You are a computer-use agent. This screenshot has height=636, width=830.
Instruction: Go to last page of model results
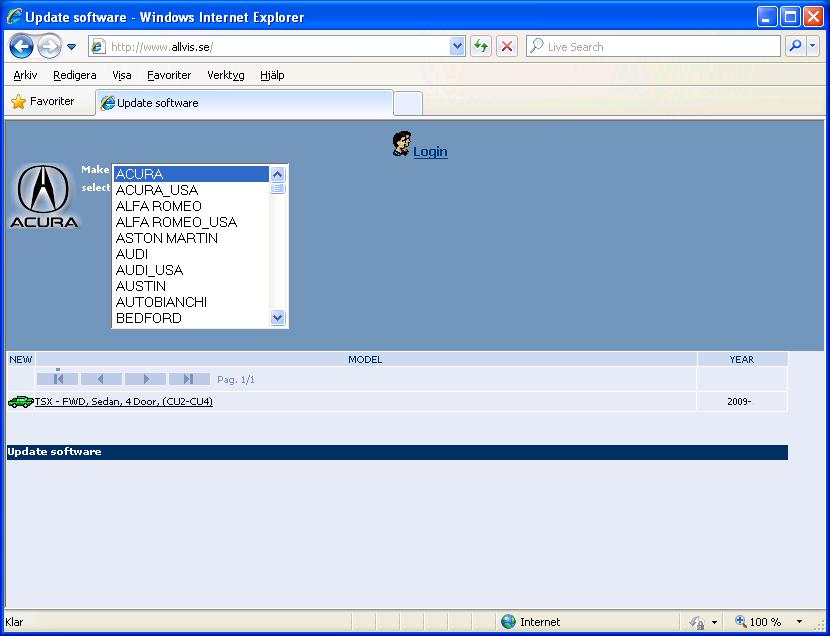pyautogui.click(x=189, y=379)
